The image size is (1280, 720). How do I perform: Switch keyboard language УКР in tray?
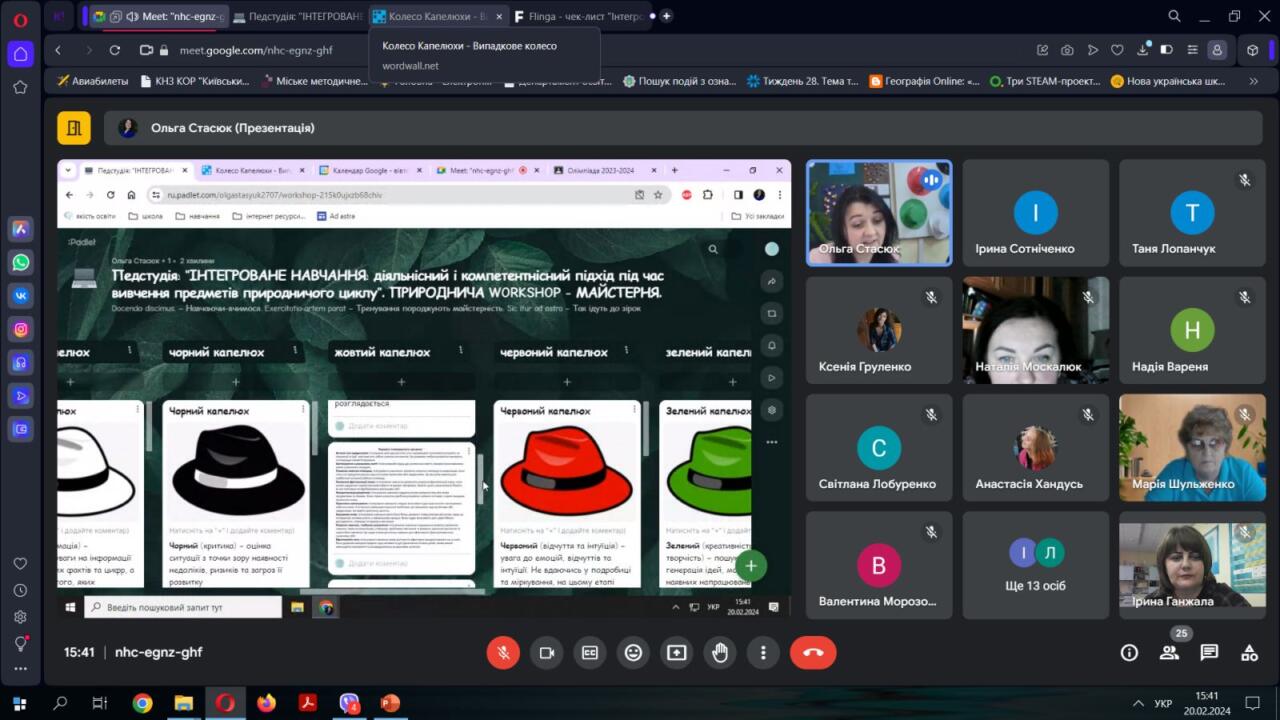[x=1163, y=703]
